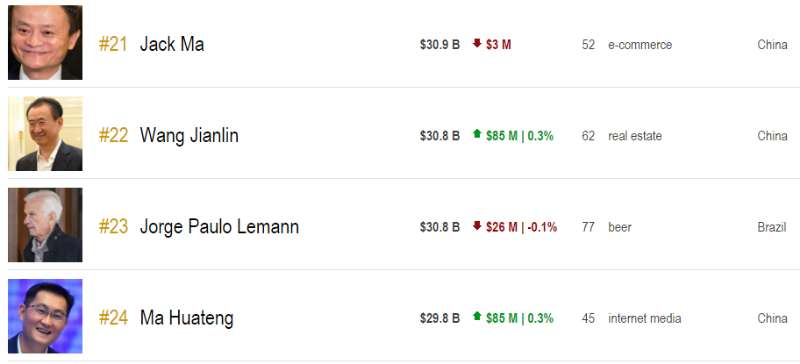Click the Ma Huateng name link

(x=187, y=319)
